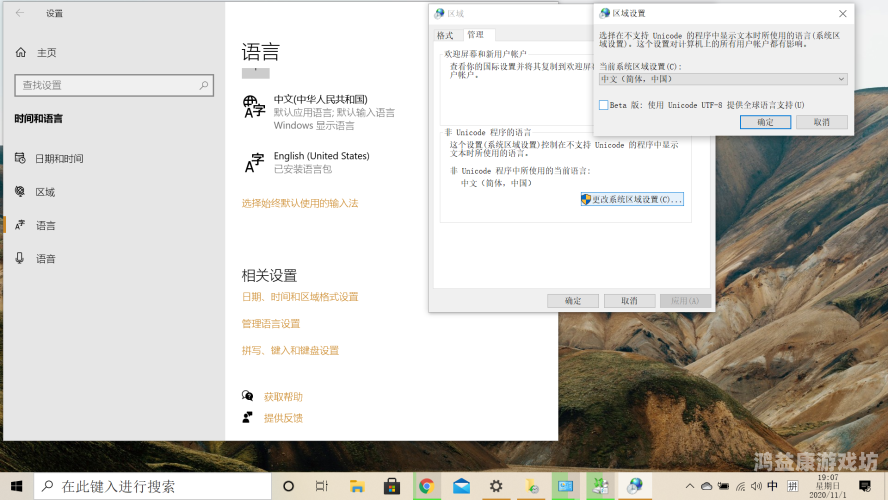Open Cortana circle on taskbar
The image size is (888, 500).
pyautogui.click(x=288, y=486)
